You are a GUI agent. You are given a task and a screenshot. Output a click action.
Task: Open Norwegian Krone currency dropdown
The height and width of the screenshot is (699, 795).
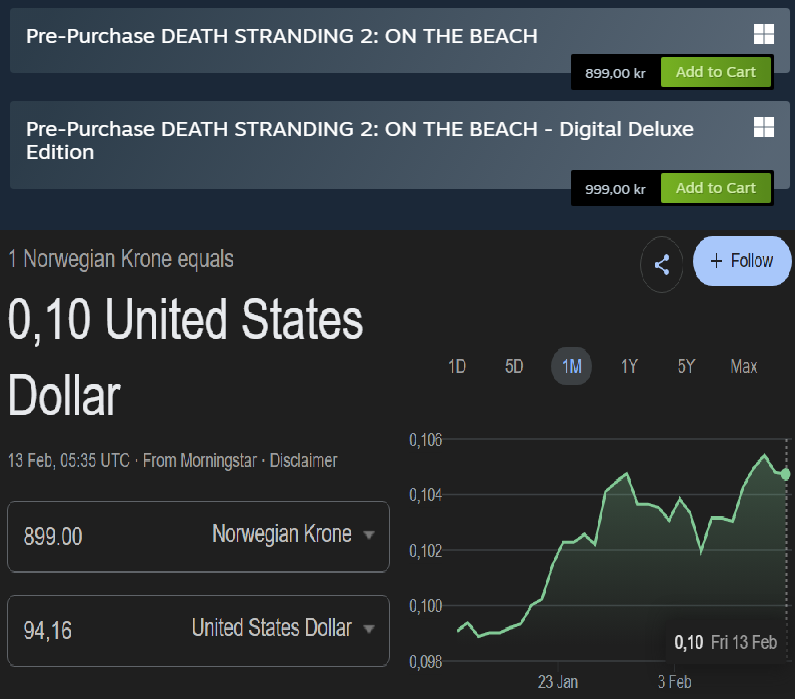click(x=293, y=534)
